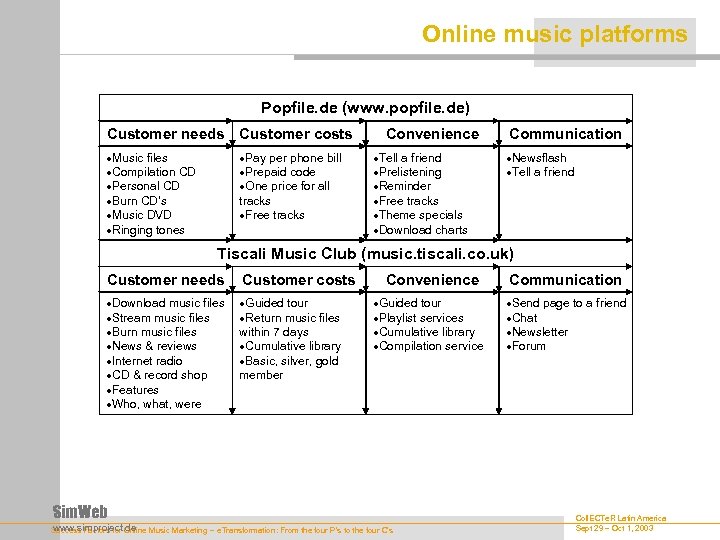Click 'Customer needs' header under Tiscali Music Club

166,280
